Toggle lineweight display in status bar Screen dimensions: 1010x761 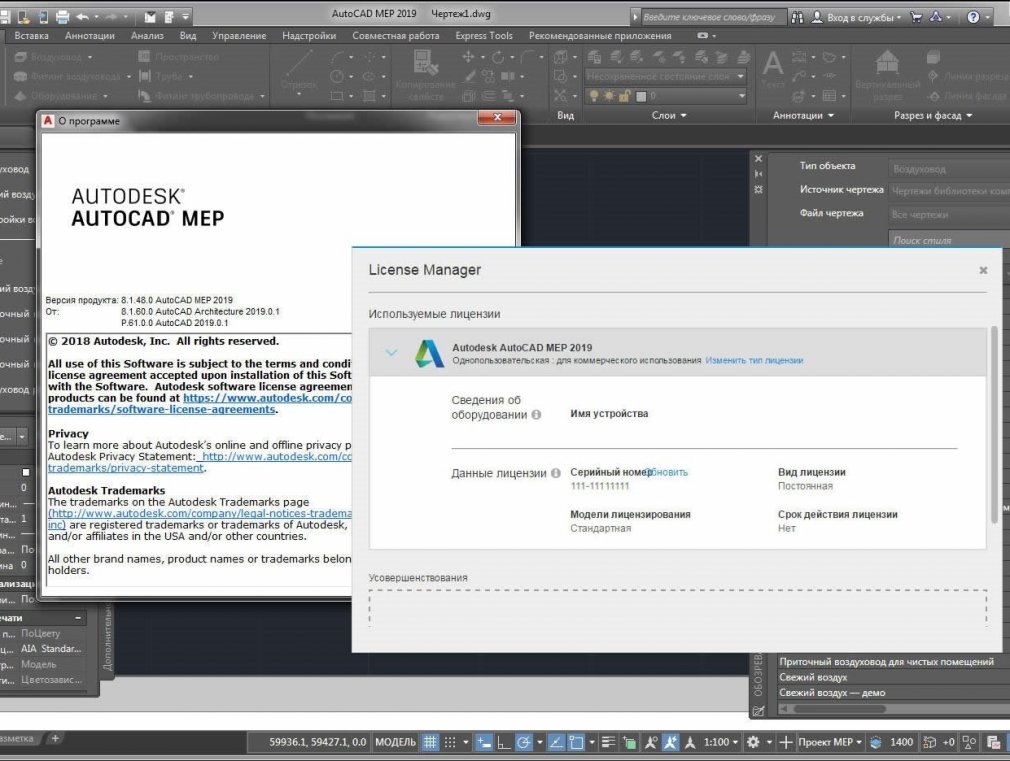point(608,742)
